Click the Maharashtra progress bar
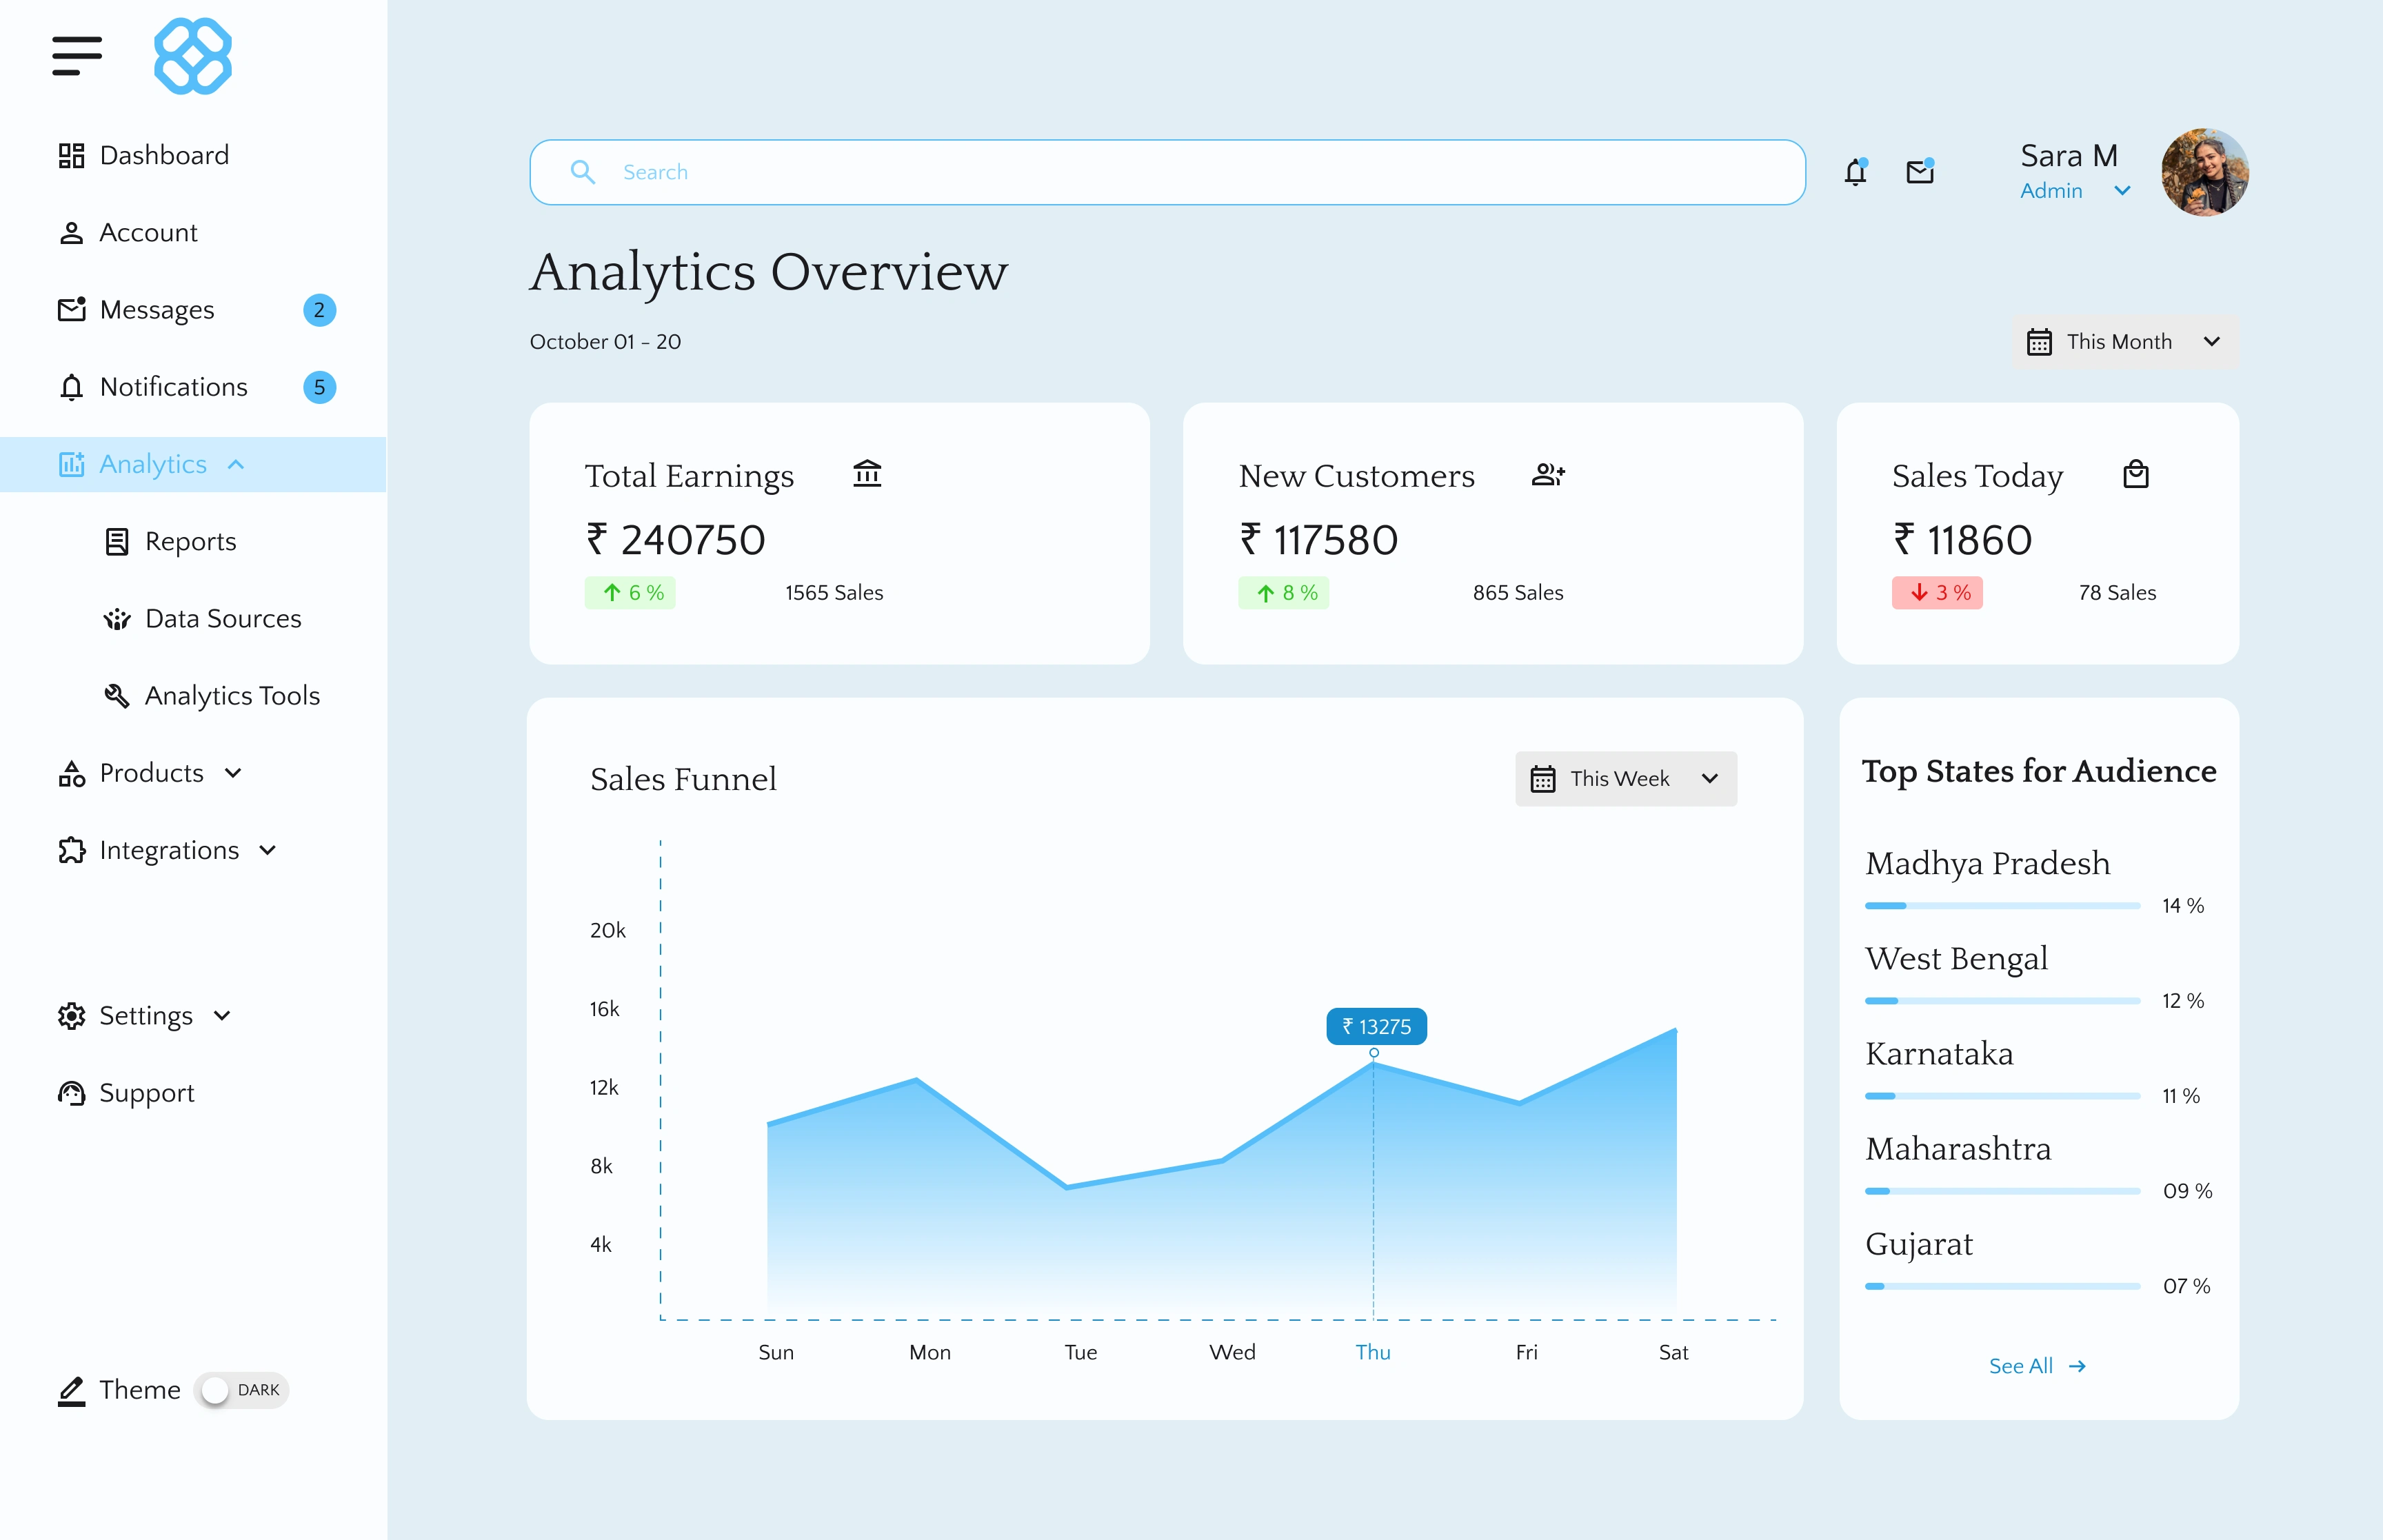The height and width of the screenshot is (1540, 2383). [x=2002, y=1191]
